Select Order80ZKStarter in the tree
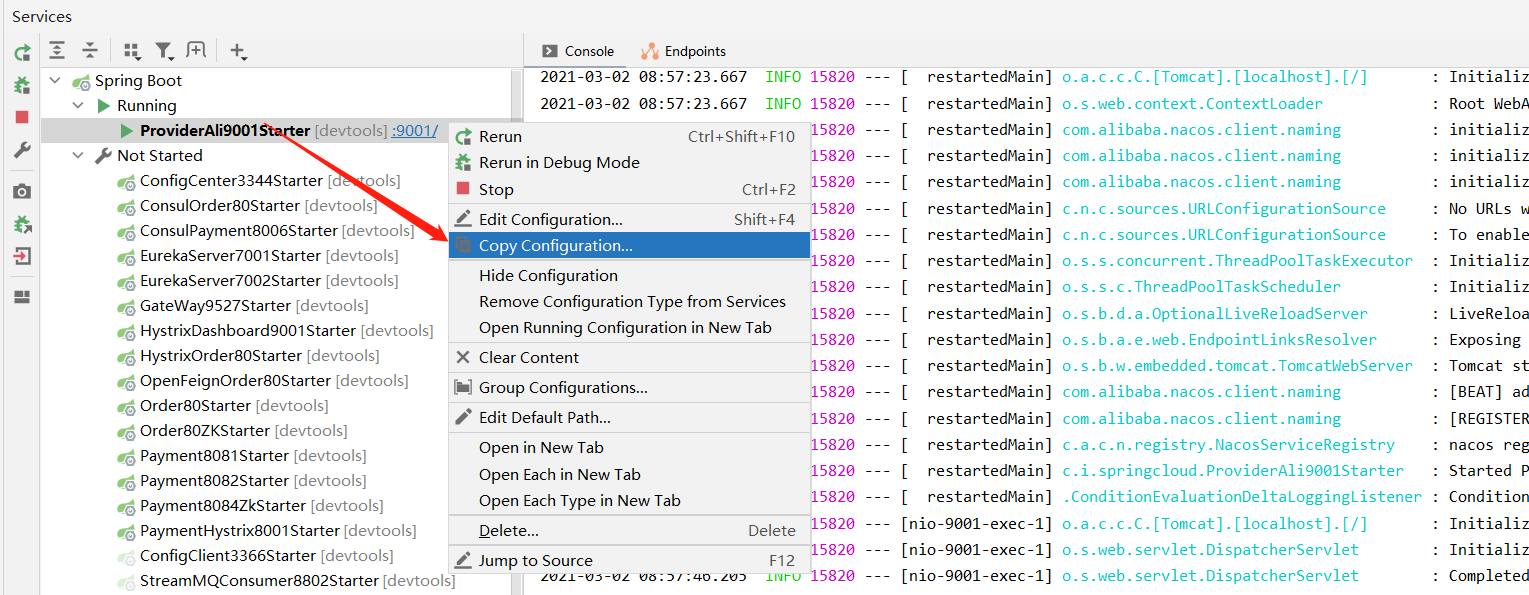The width and height of the screenshot is (1529, 595). 205,431
